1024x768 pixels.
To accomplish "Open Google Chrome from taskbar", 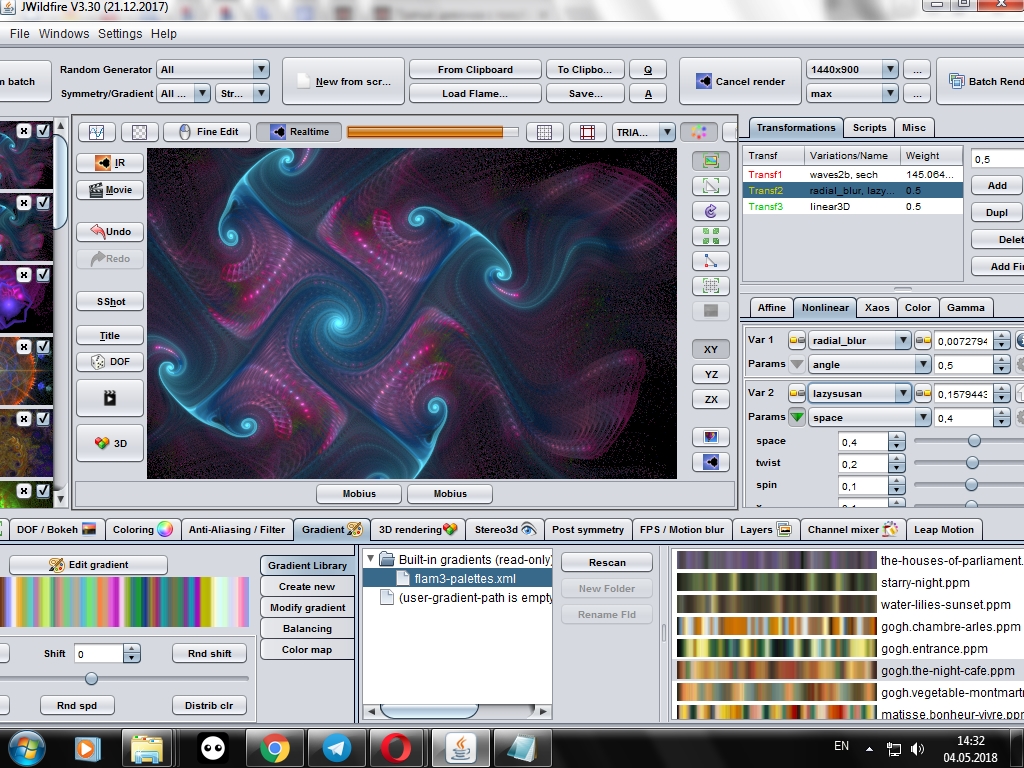I will (275, 748).
